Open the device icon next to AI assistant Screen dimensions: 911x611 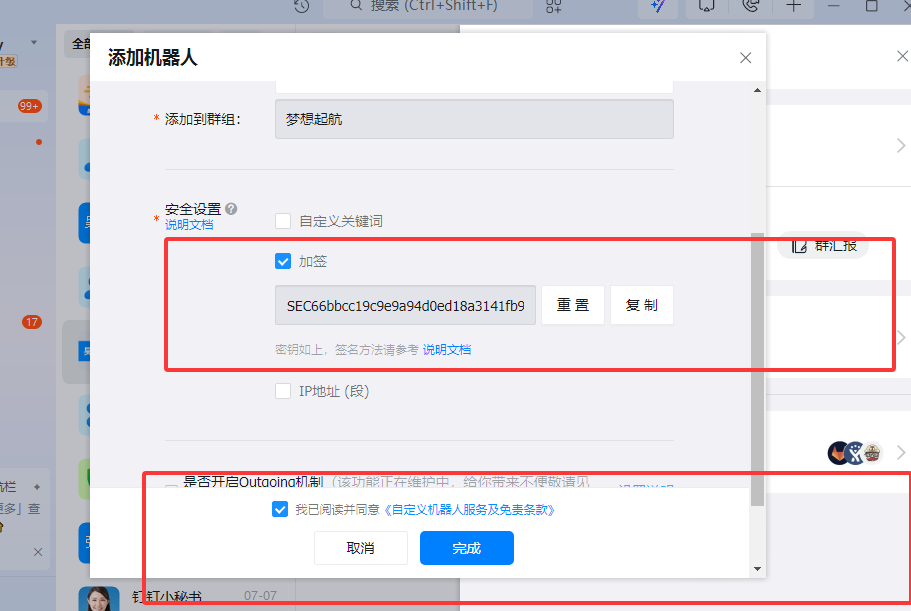[706, 6]
